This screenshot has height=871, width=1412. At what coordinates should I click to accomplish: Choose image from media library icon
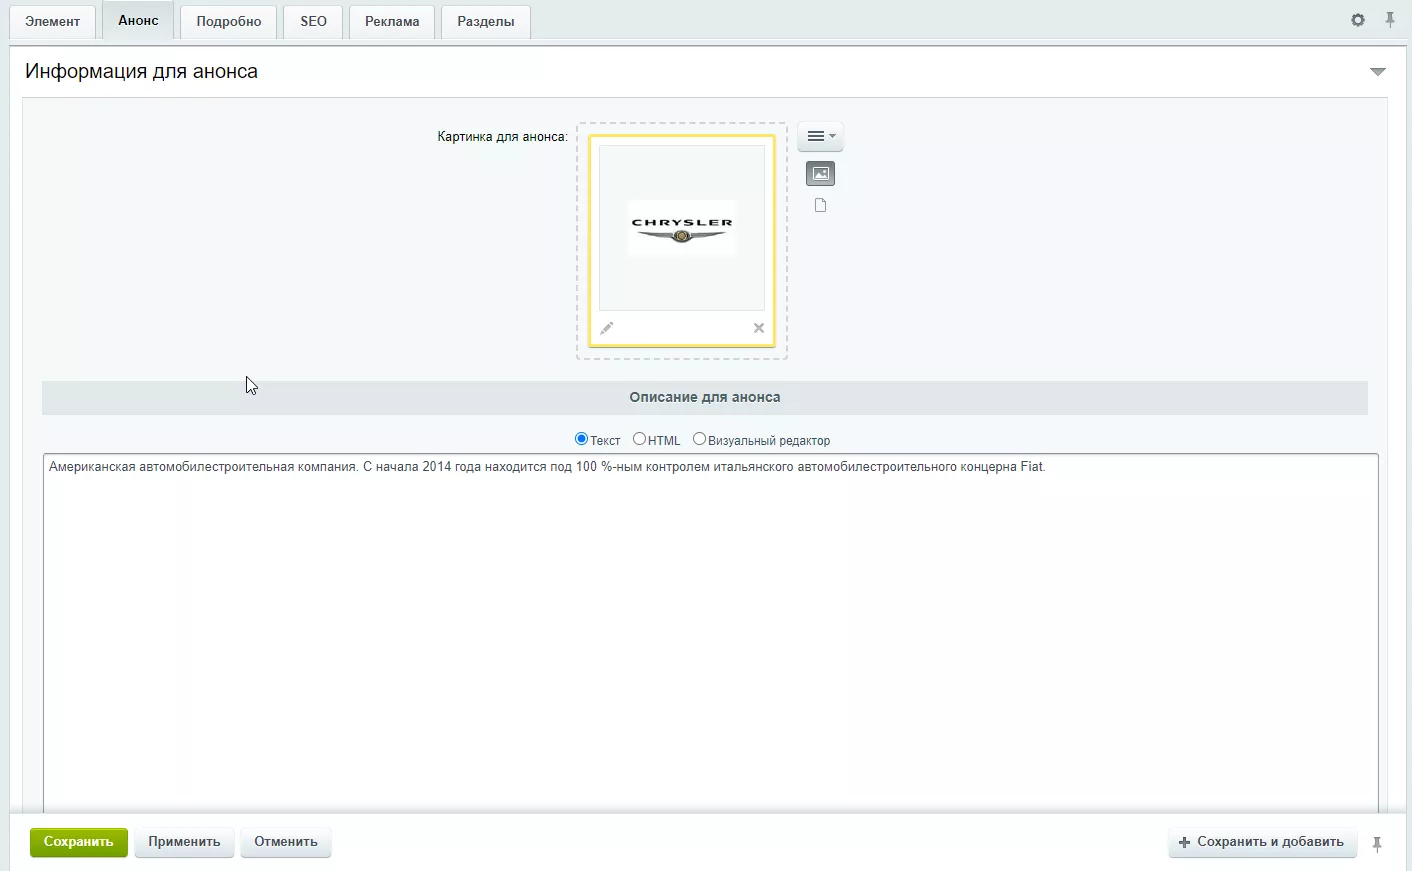[820, 174]
